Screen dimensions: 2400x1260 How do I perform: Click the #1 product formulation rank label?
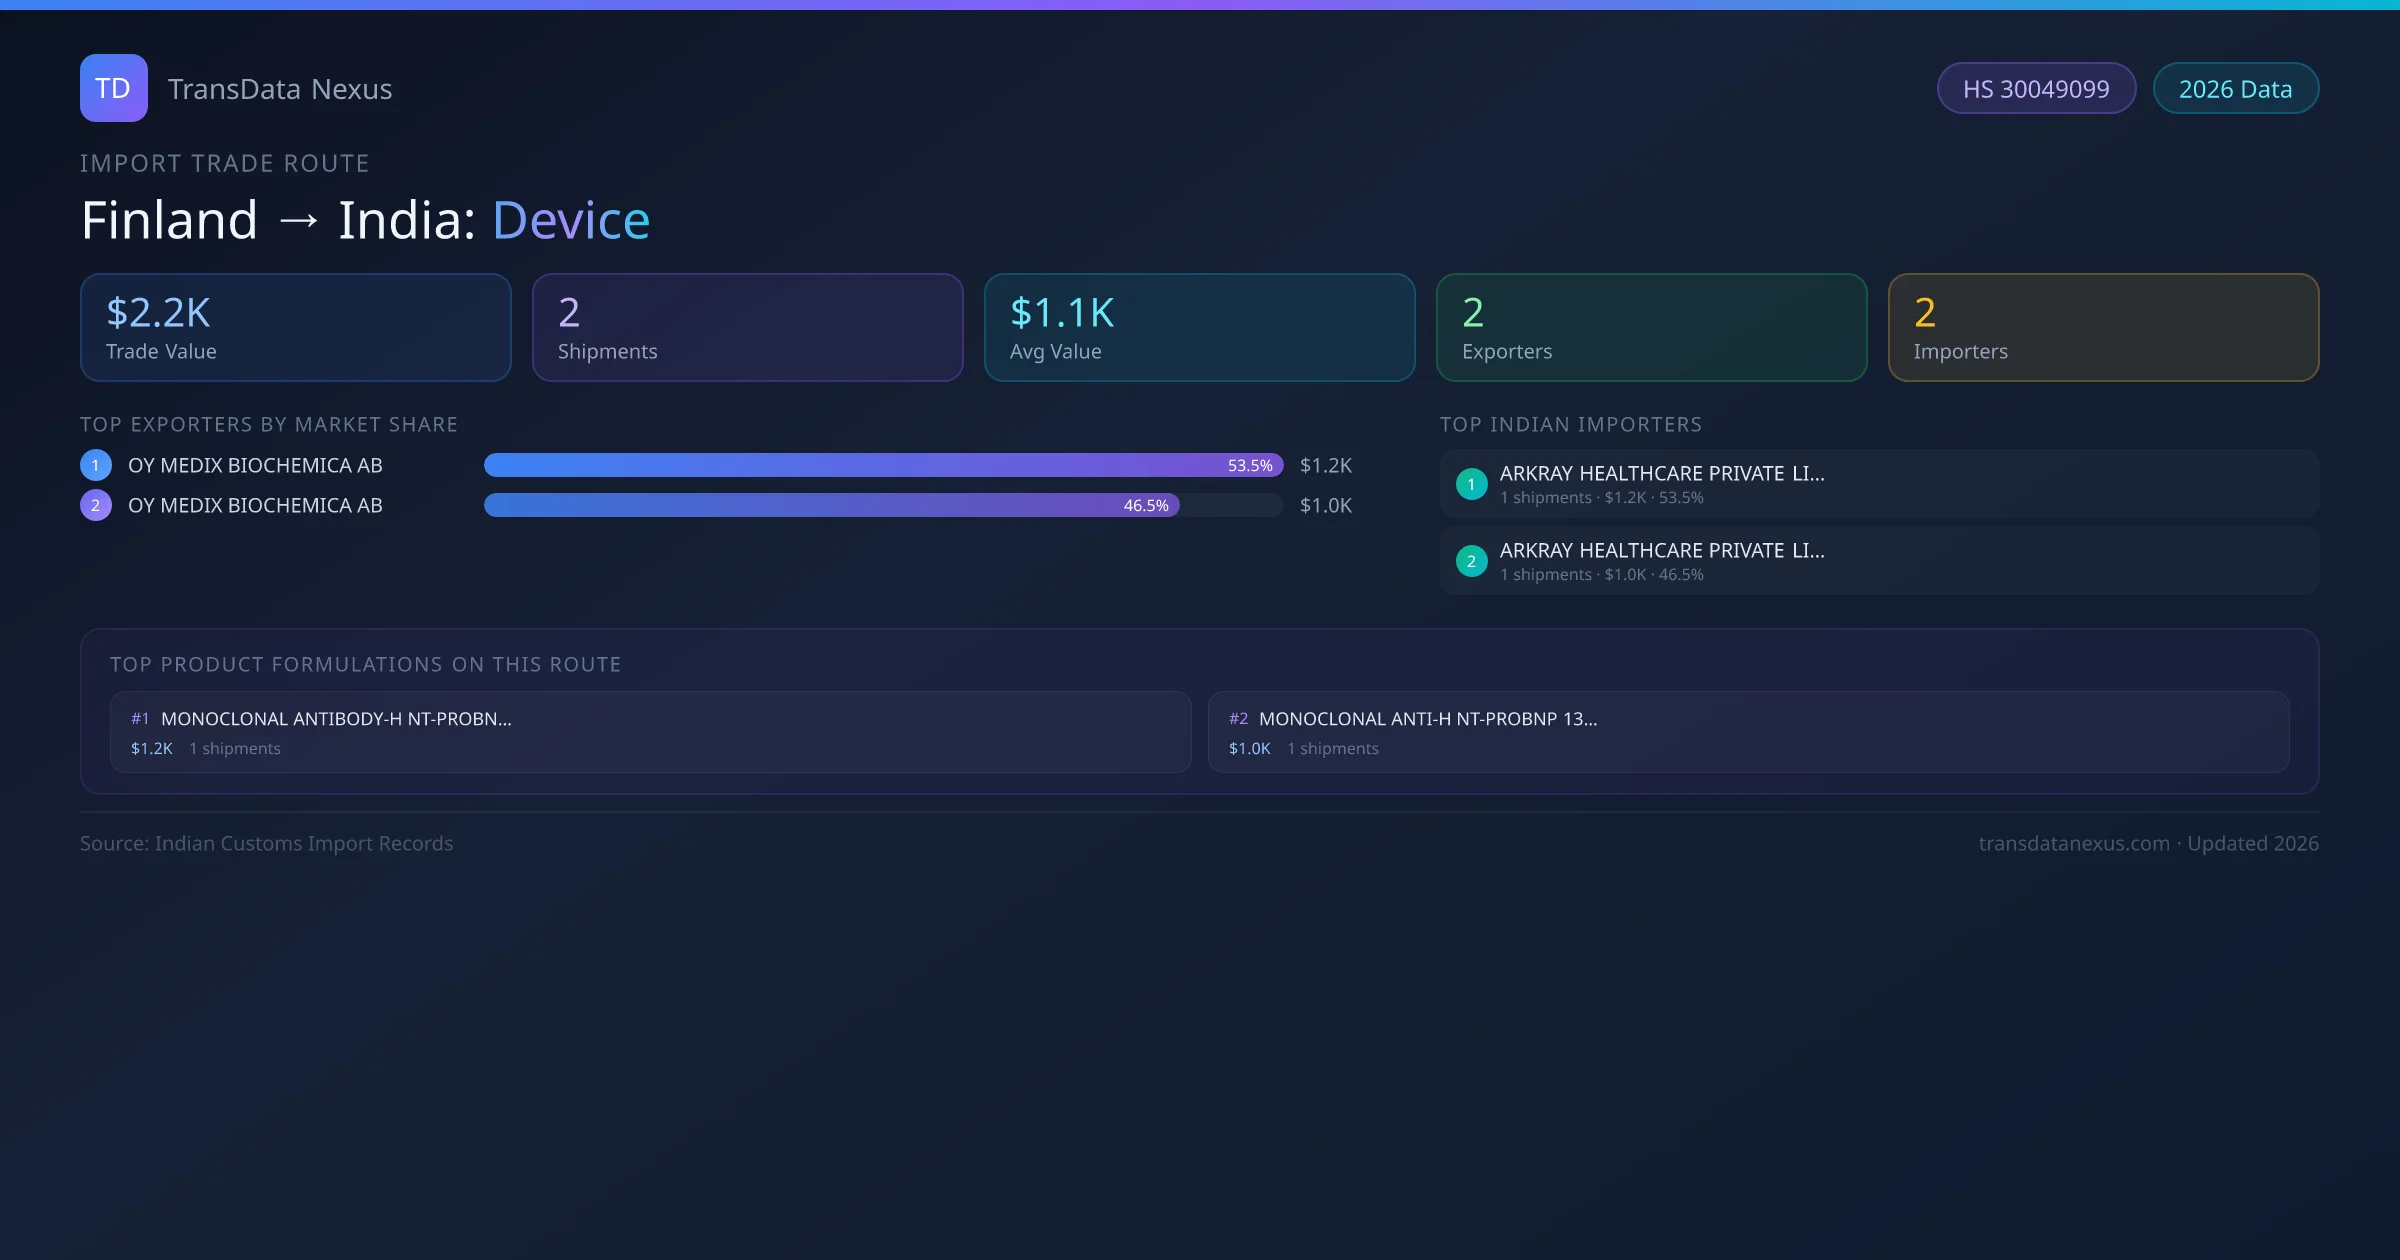pyautogui.click(x=140, y=719)
